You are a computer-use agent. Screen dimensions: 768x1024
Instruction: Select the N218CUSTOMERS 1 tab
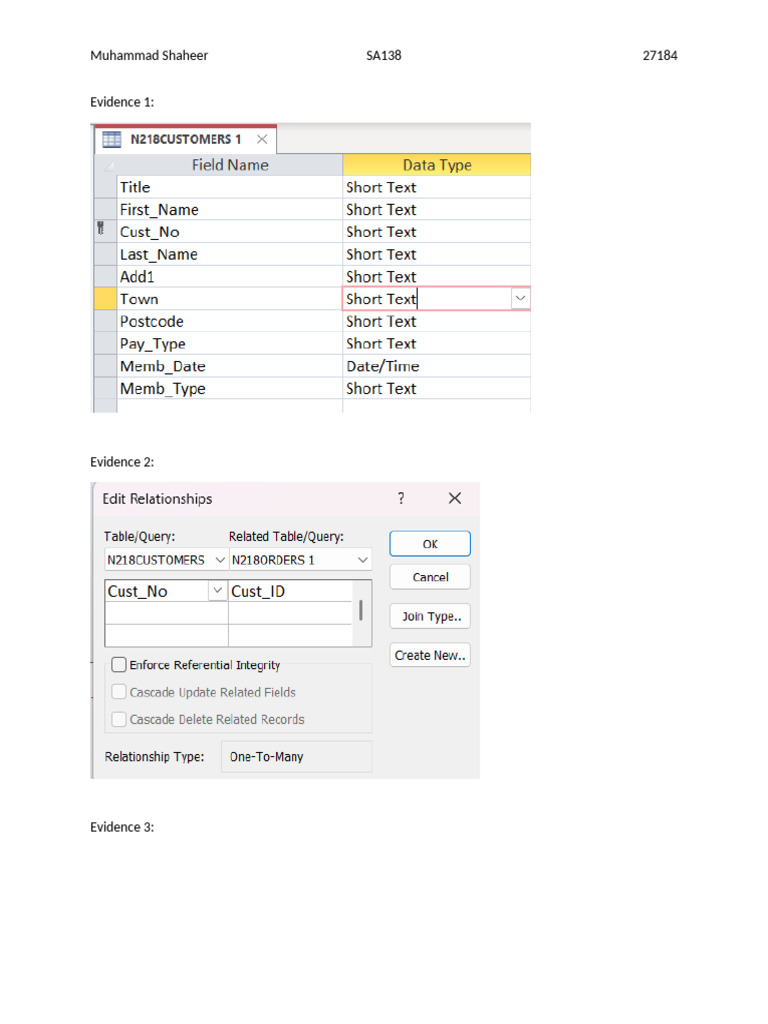(x=185, y=139)
